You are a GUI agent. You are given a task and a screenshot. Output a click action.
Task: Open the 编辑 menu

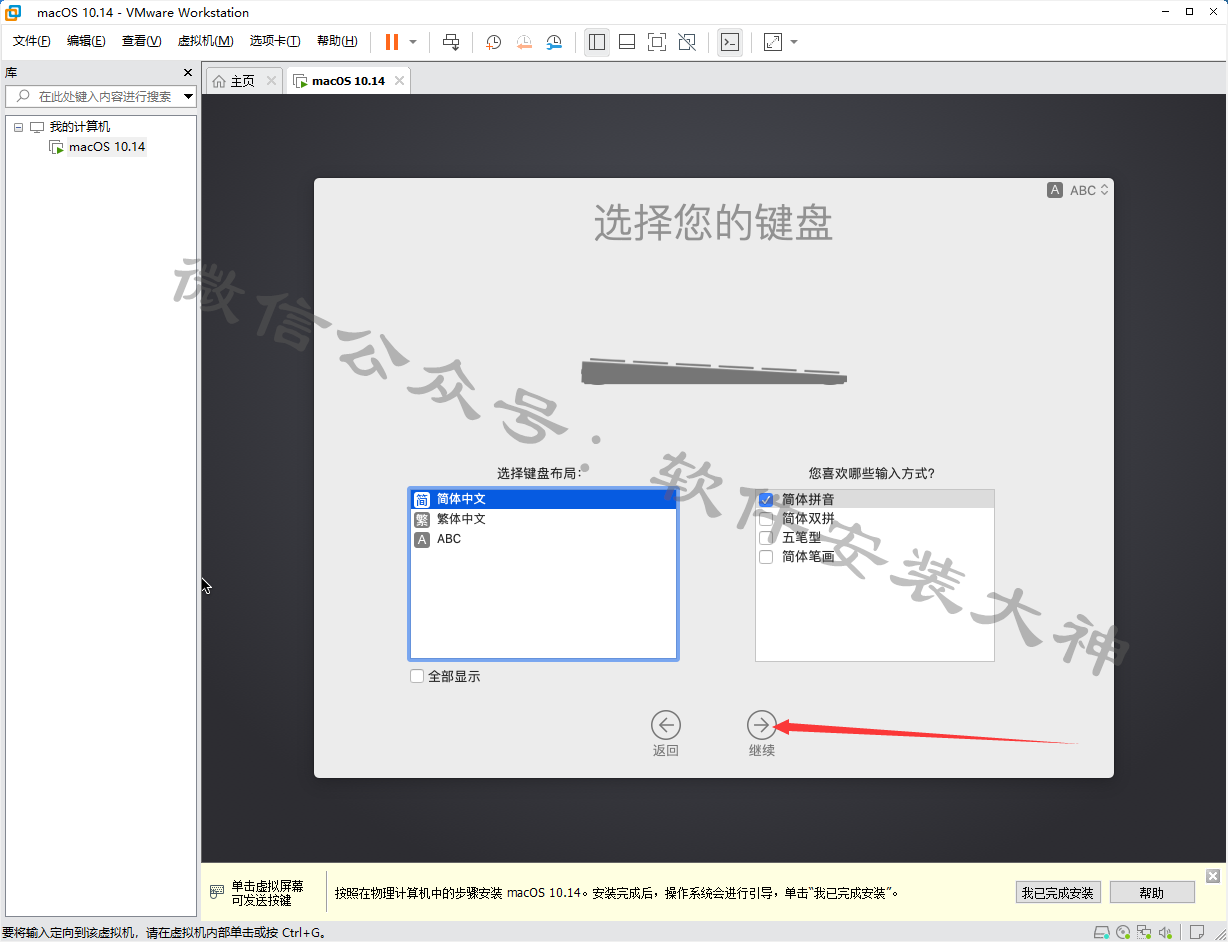click(86, 41)
